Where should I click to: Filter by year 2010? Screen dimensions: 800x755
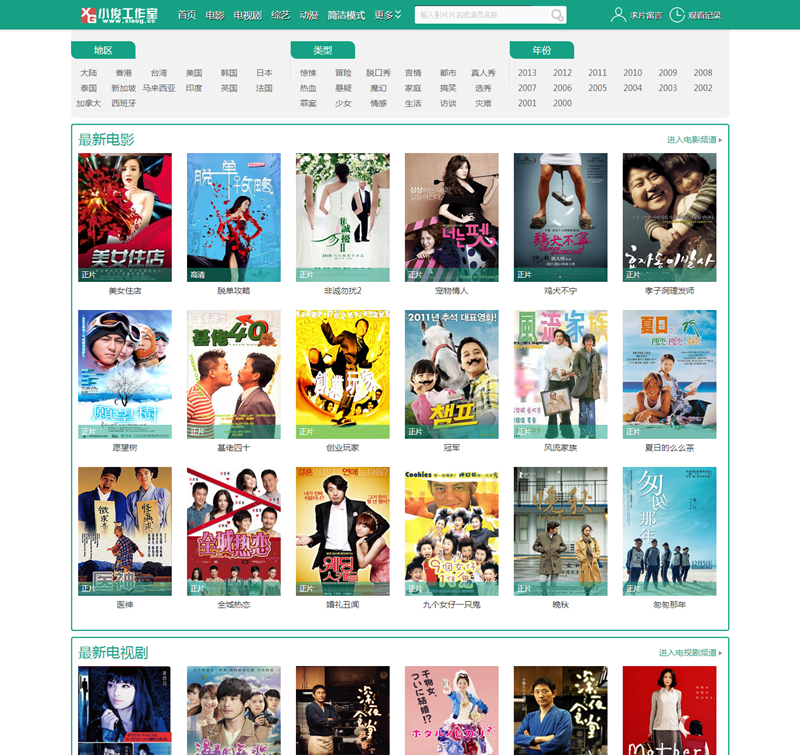click(x=633, y=73)
